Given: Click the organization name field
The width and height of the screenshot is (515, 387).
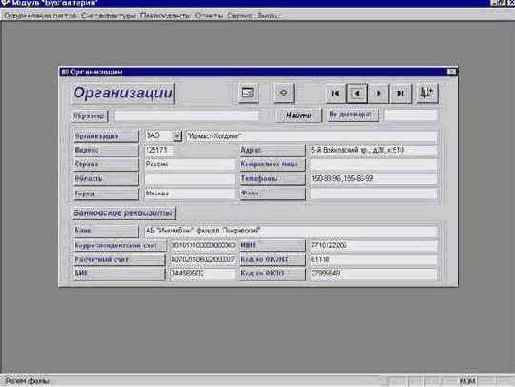Looking at the screenshot, I should (311, 136).
